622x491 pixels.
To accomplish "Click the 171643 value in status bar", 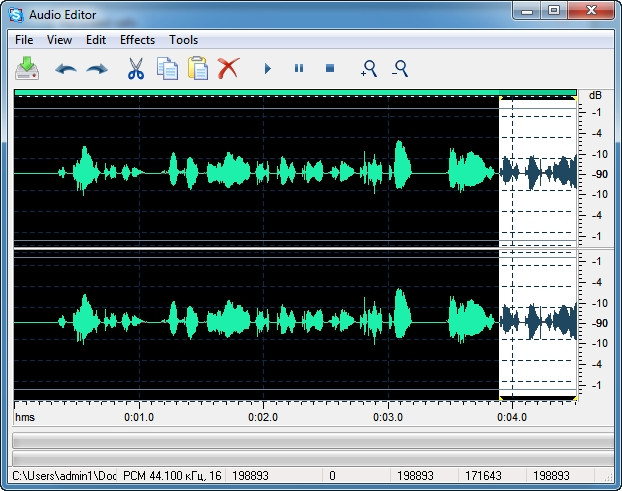I will click(x=483, y=476).
